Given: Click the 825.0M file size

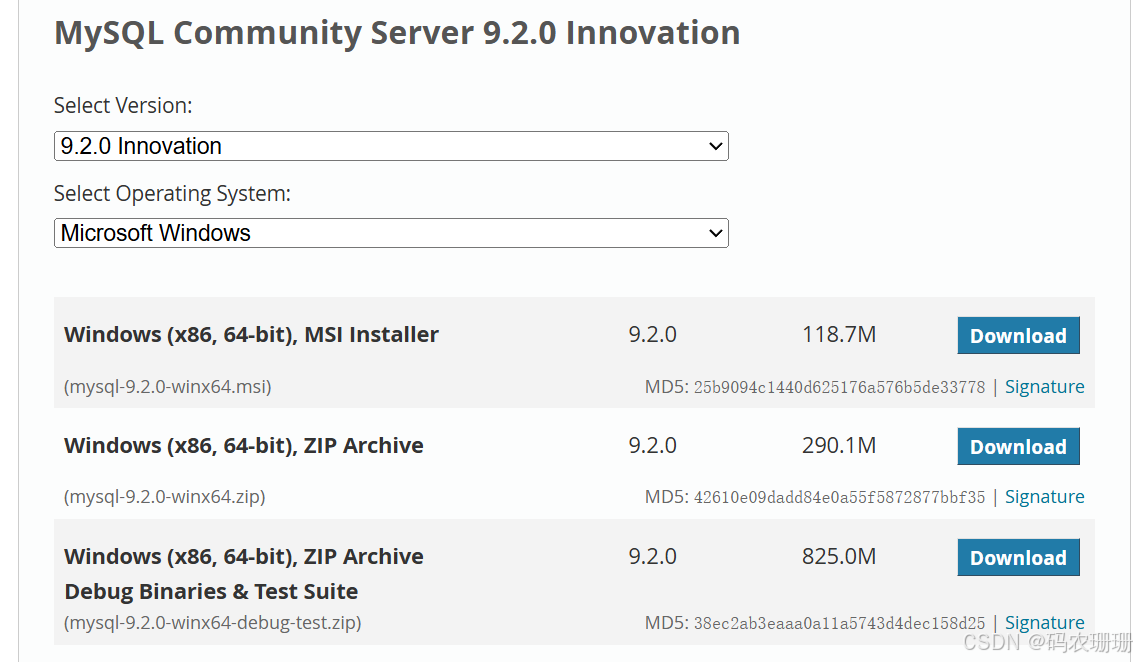Looking at the screenshot, I should point(839,556).
